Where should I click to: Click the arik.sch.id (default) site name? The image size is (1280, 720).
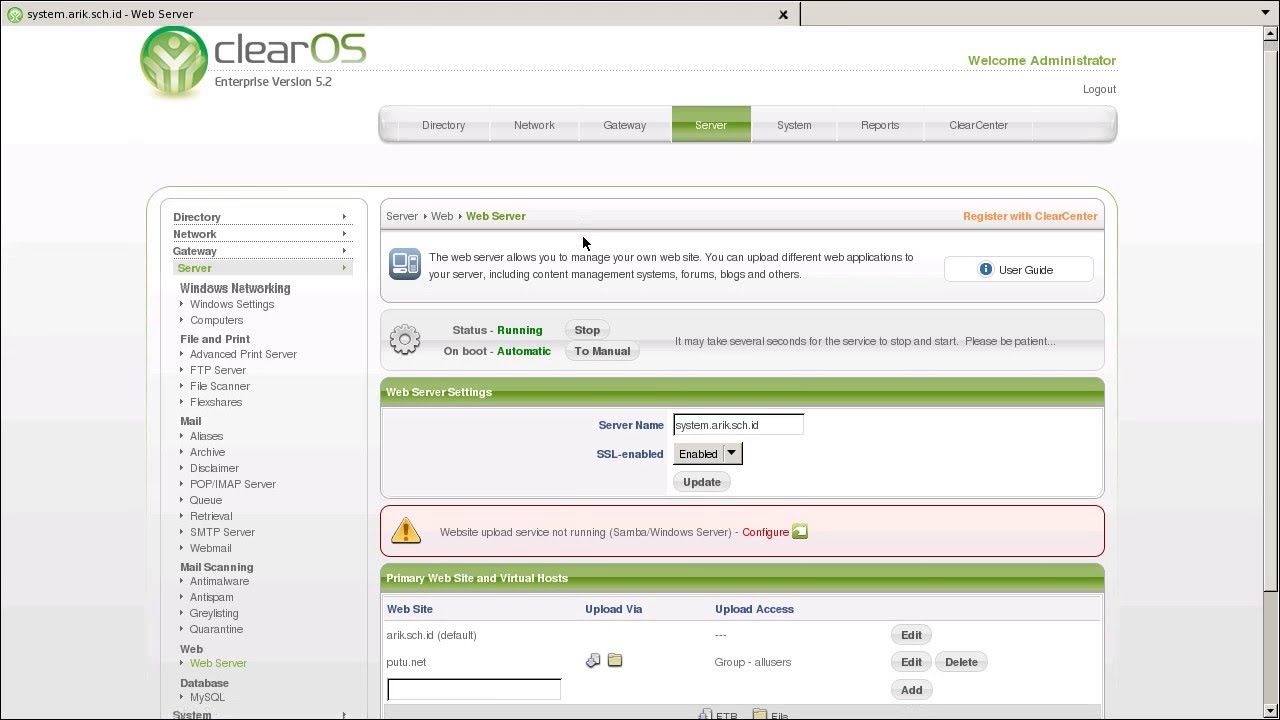pyautogui.click(x=431, y=635)
